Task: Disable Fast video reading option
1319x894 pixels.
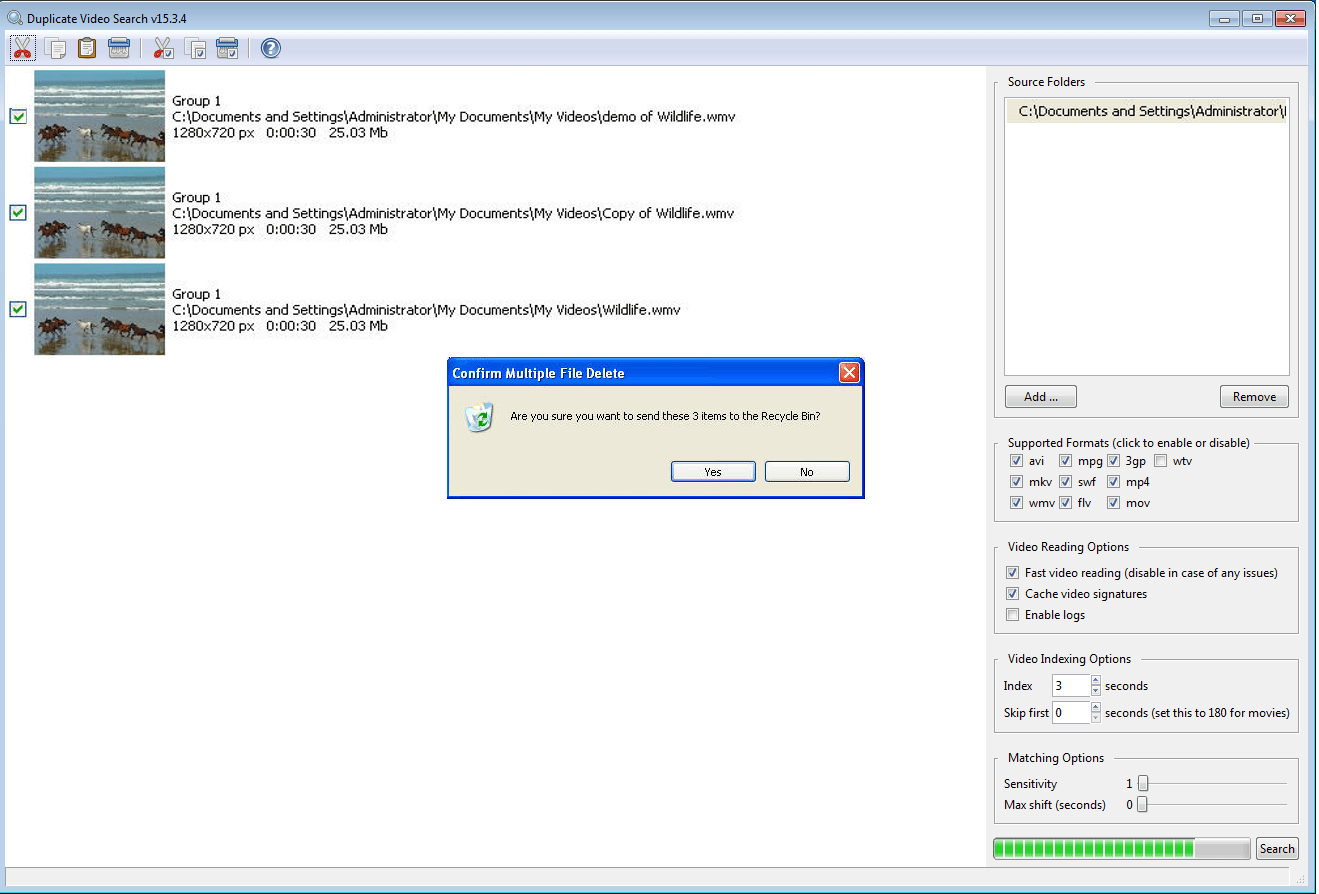Action: click(x=1013, y=573)
